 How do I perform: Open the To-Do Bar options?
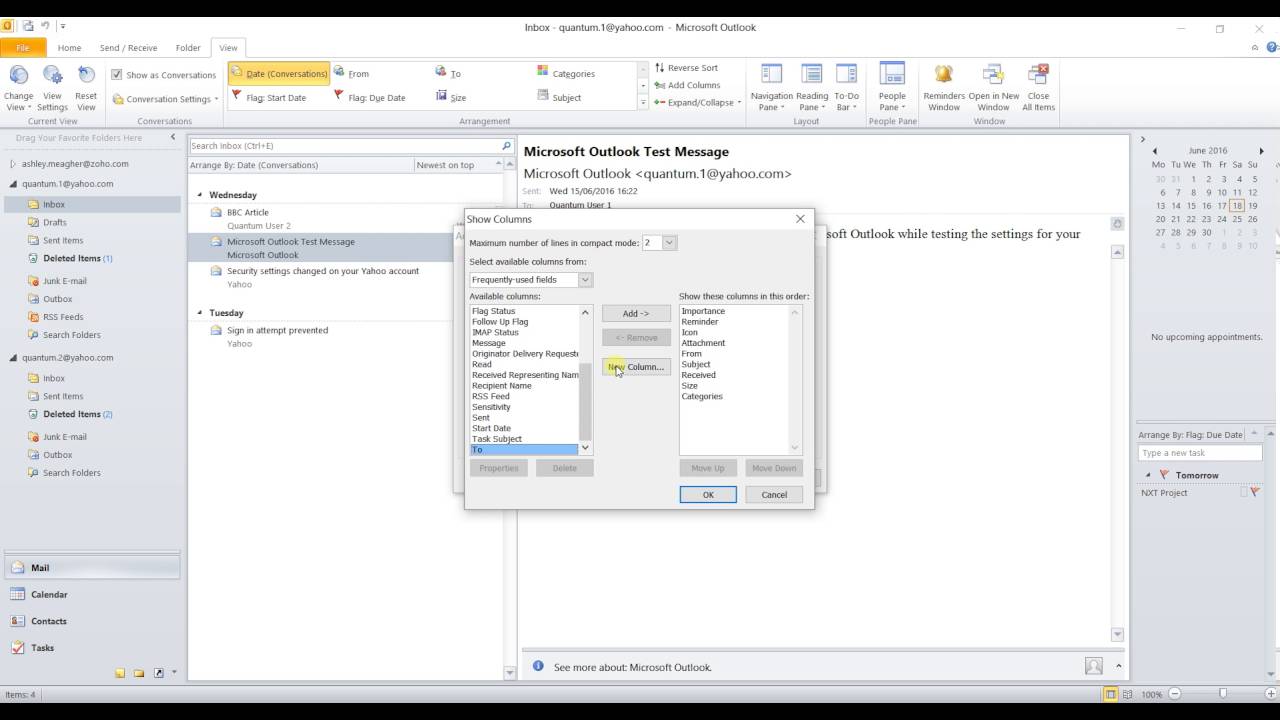[x=846, y=88]
